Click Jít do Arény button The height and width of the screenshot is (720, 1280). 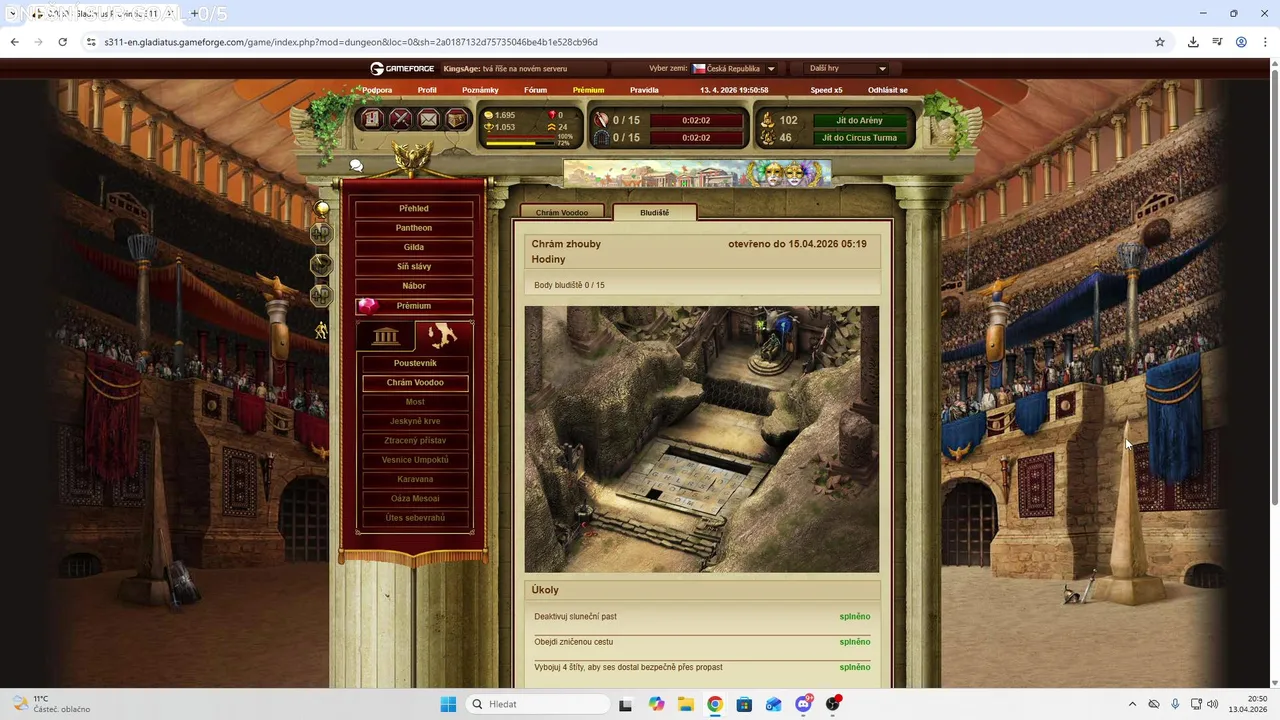[x=860, y=120]
